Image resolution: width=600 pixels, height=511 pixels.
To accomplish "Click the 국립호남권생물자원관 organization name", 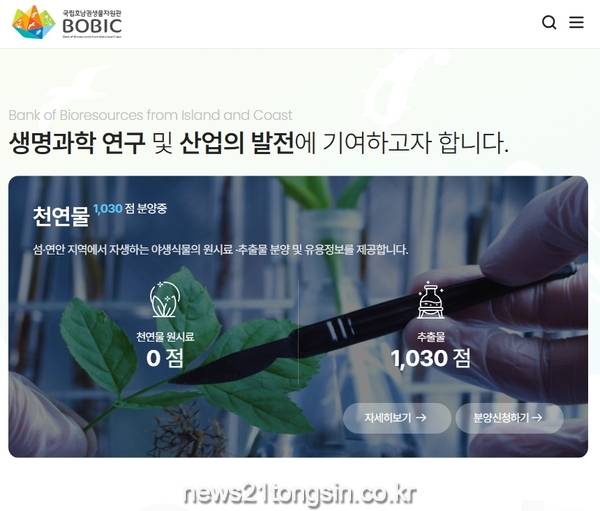I will coord(92,12).
